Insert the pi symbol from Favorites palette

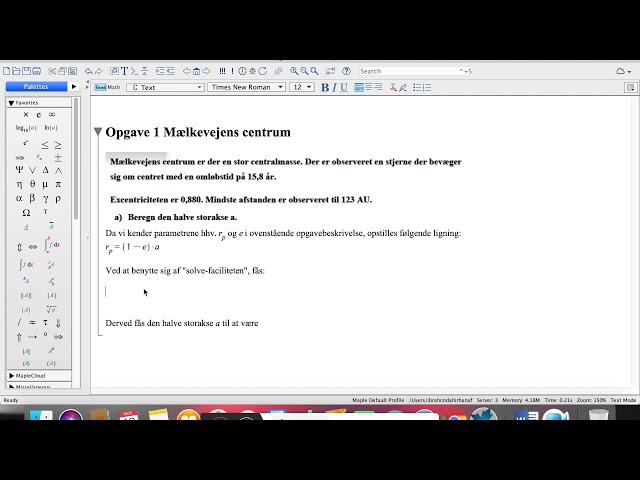[x=58, y=184]
